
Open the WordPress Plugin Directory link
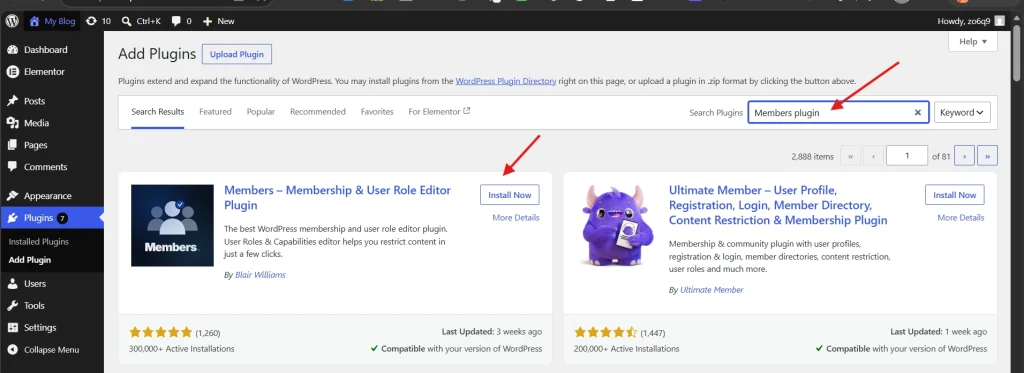click(506, 82)
